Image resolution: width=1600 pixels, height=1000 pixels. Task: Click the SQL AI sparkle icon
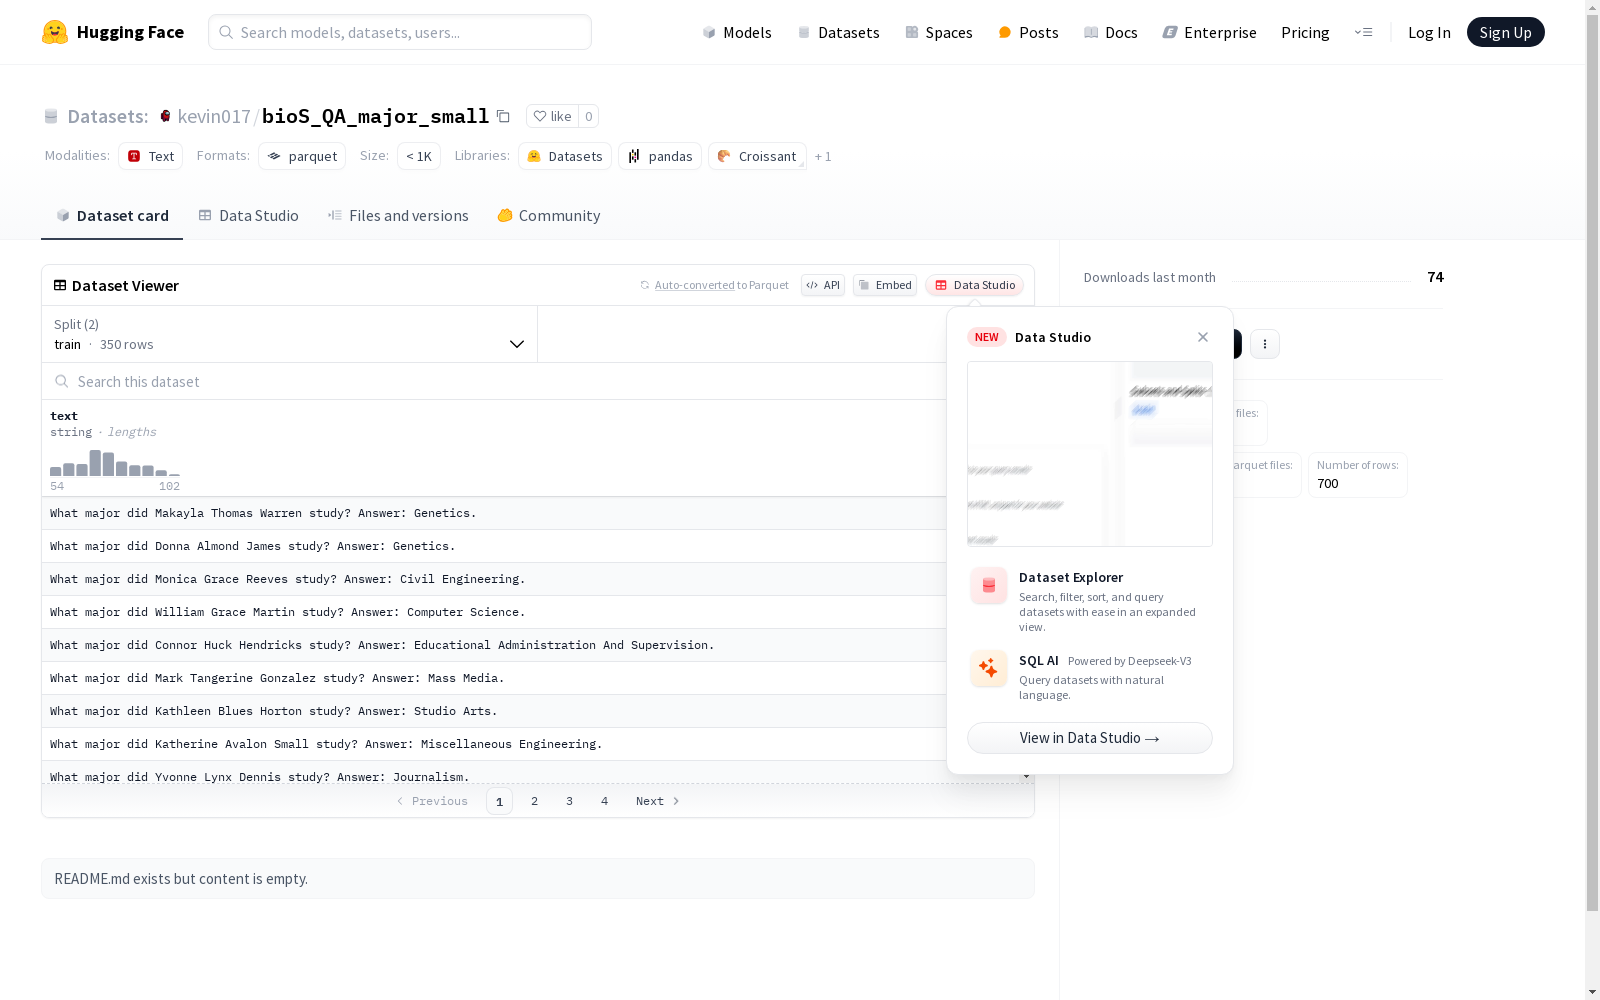pos(989,668)
